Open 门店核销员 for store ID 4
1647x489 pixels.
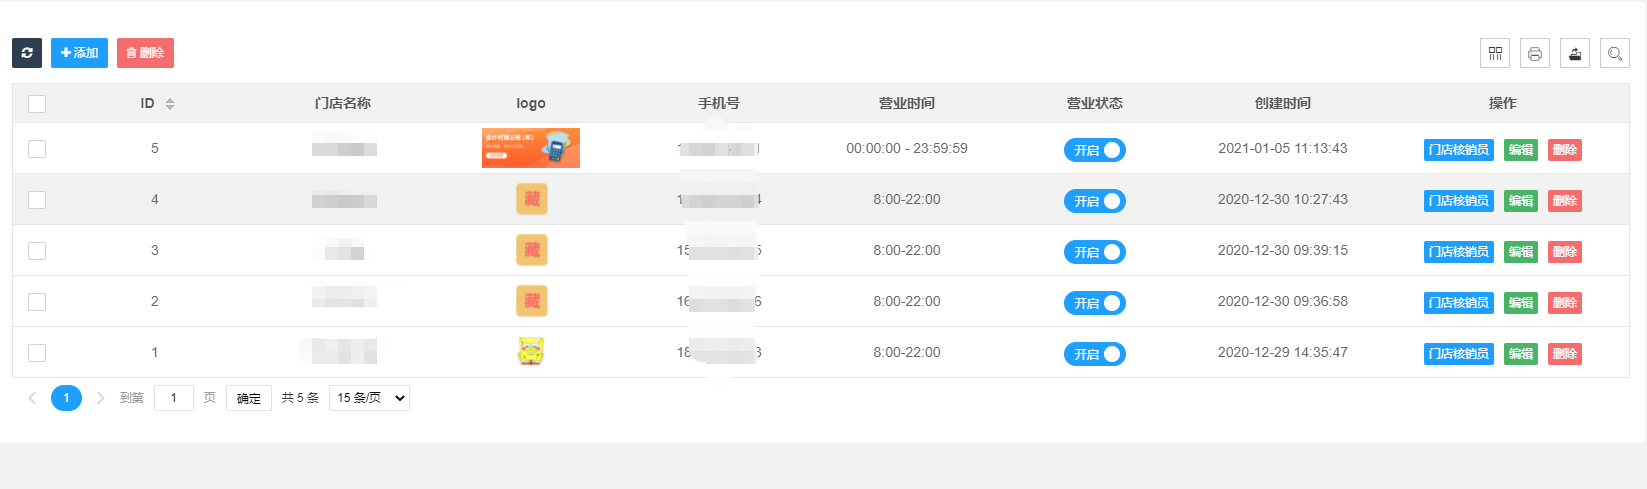[1458, 201]
